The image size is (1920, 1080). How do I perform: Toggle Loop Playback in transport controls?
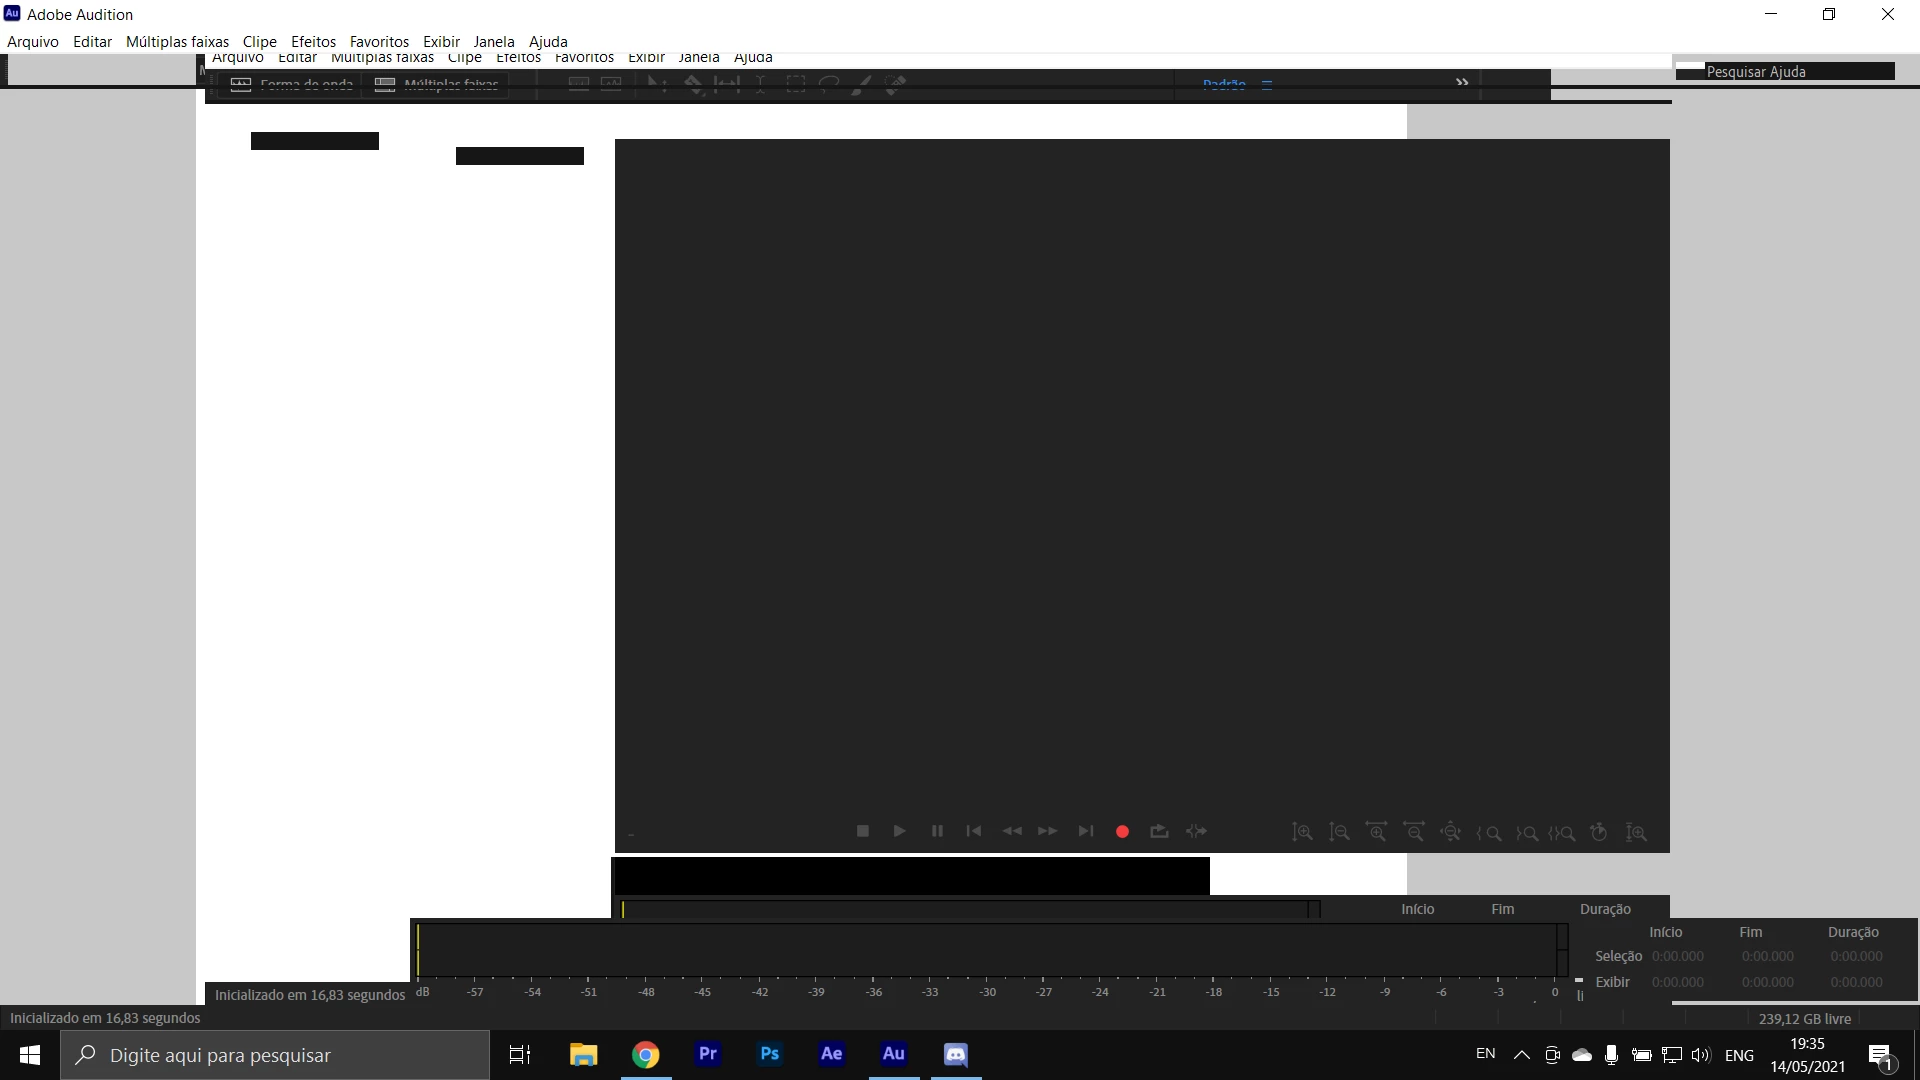click(1159, 831)
